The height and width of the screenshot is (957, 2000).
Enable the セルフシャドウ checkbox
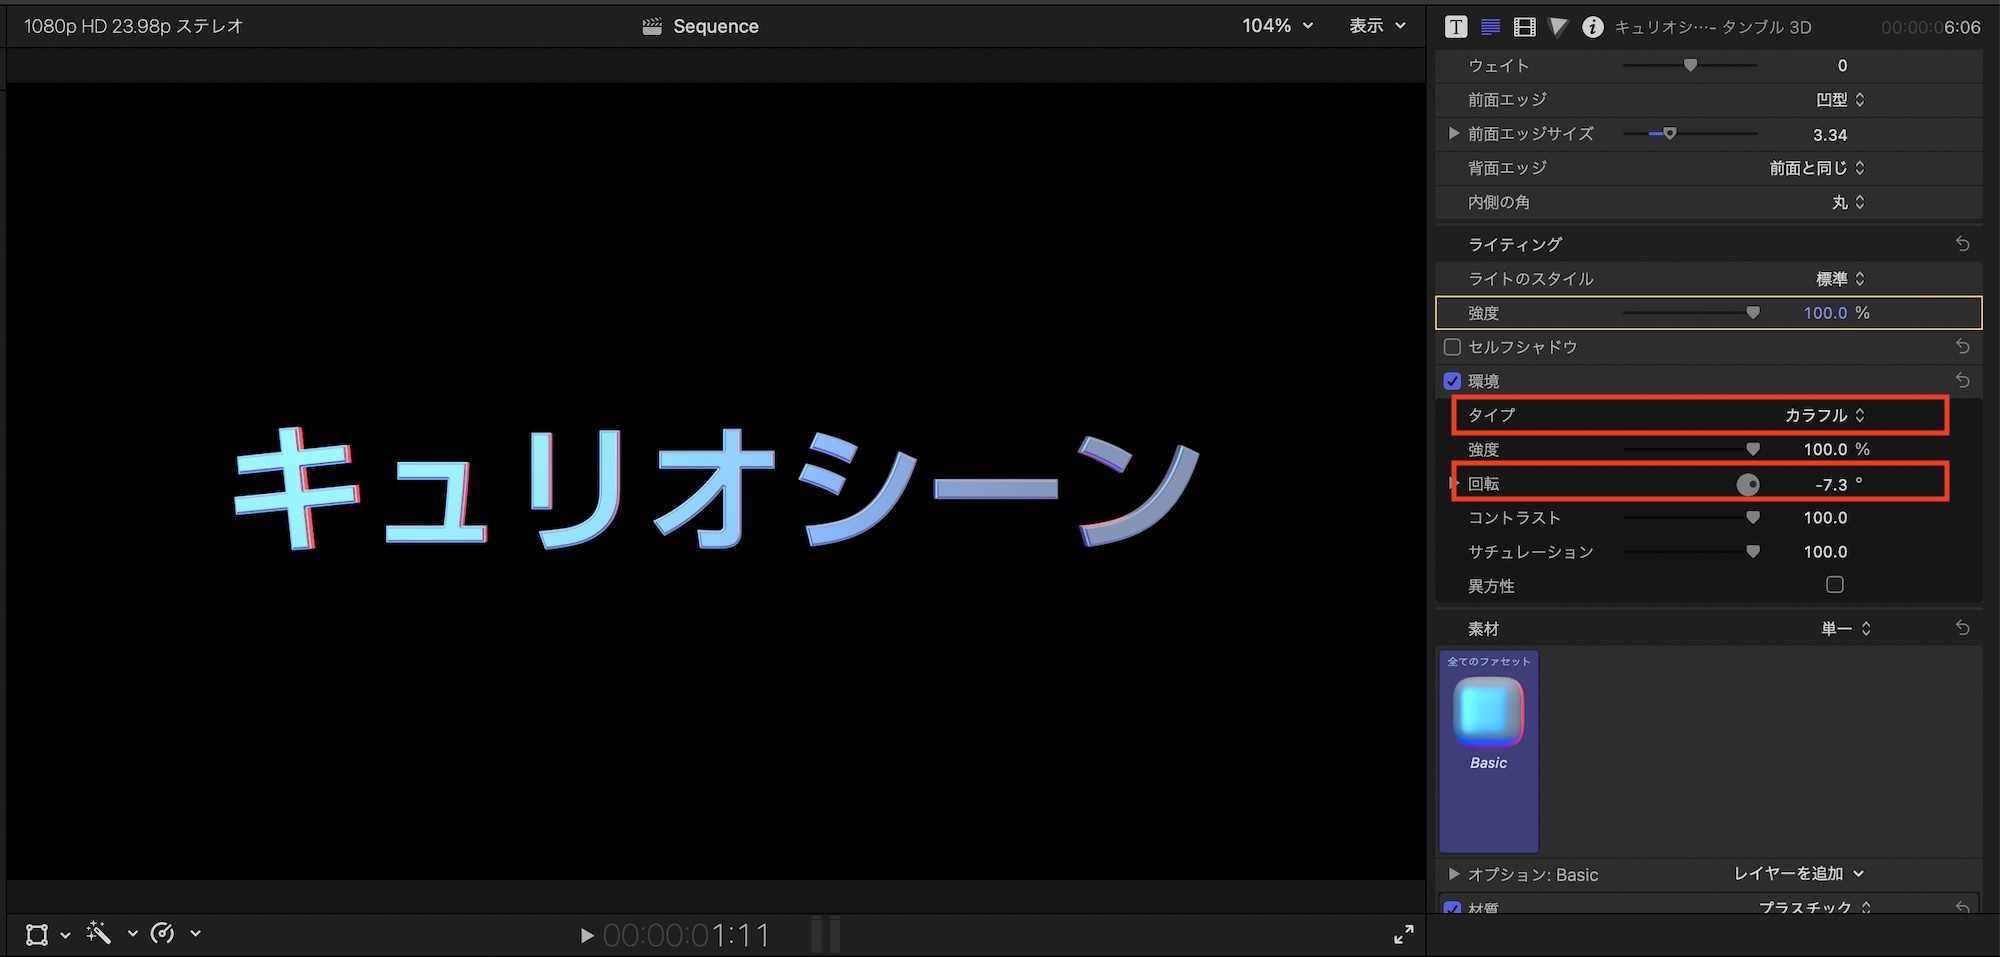[1453, 347]
